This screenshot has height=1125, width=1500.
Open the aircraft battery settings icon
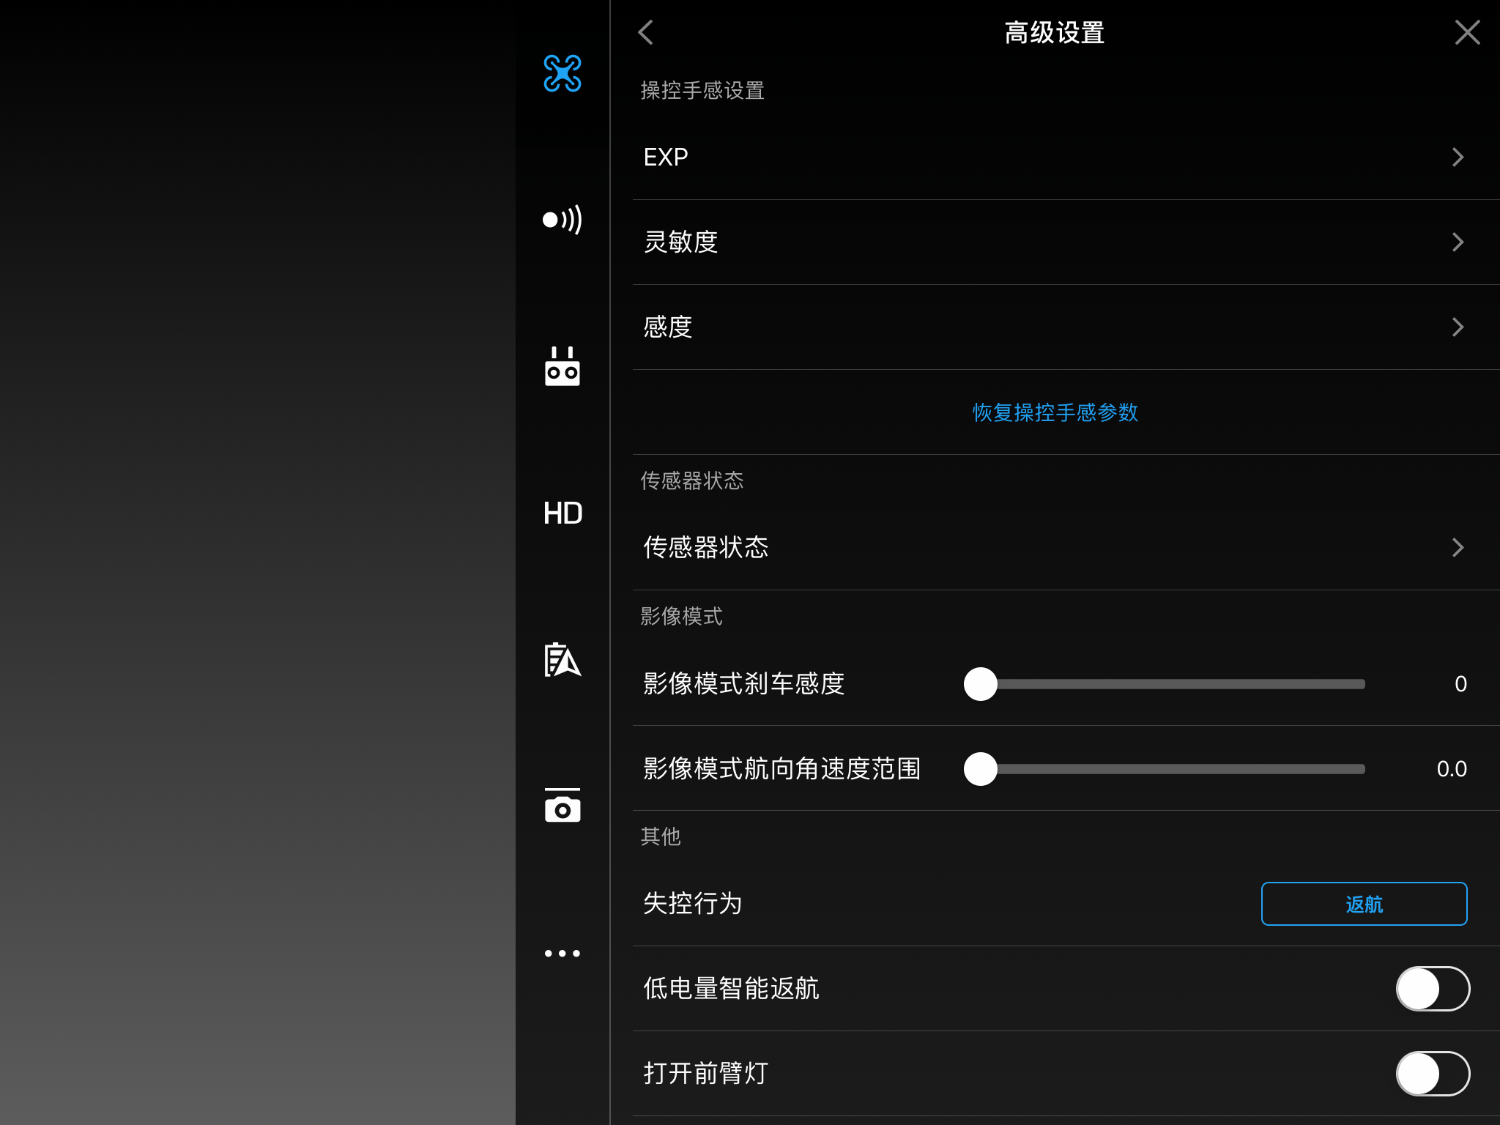[x=562, y=660]
